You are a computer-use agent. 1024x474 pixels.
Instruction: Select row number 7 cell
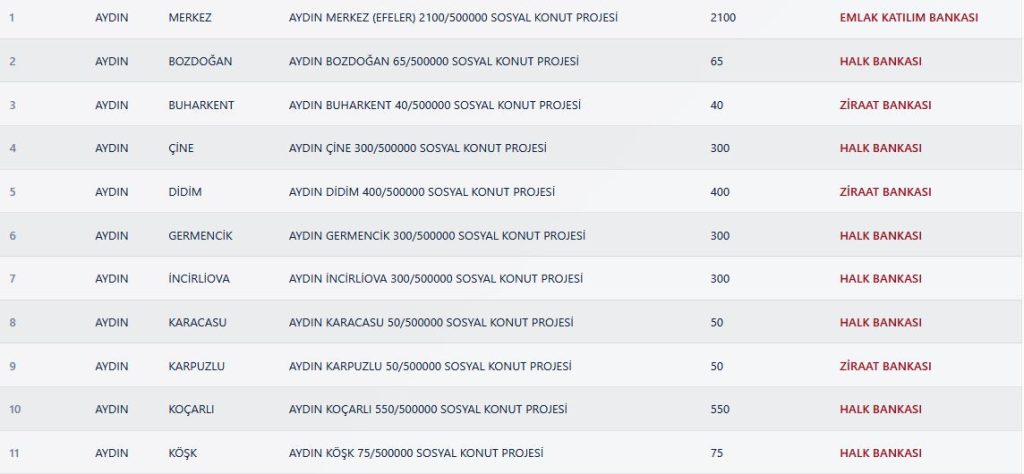coord(12,279)
